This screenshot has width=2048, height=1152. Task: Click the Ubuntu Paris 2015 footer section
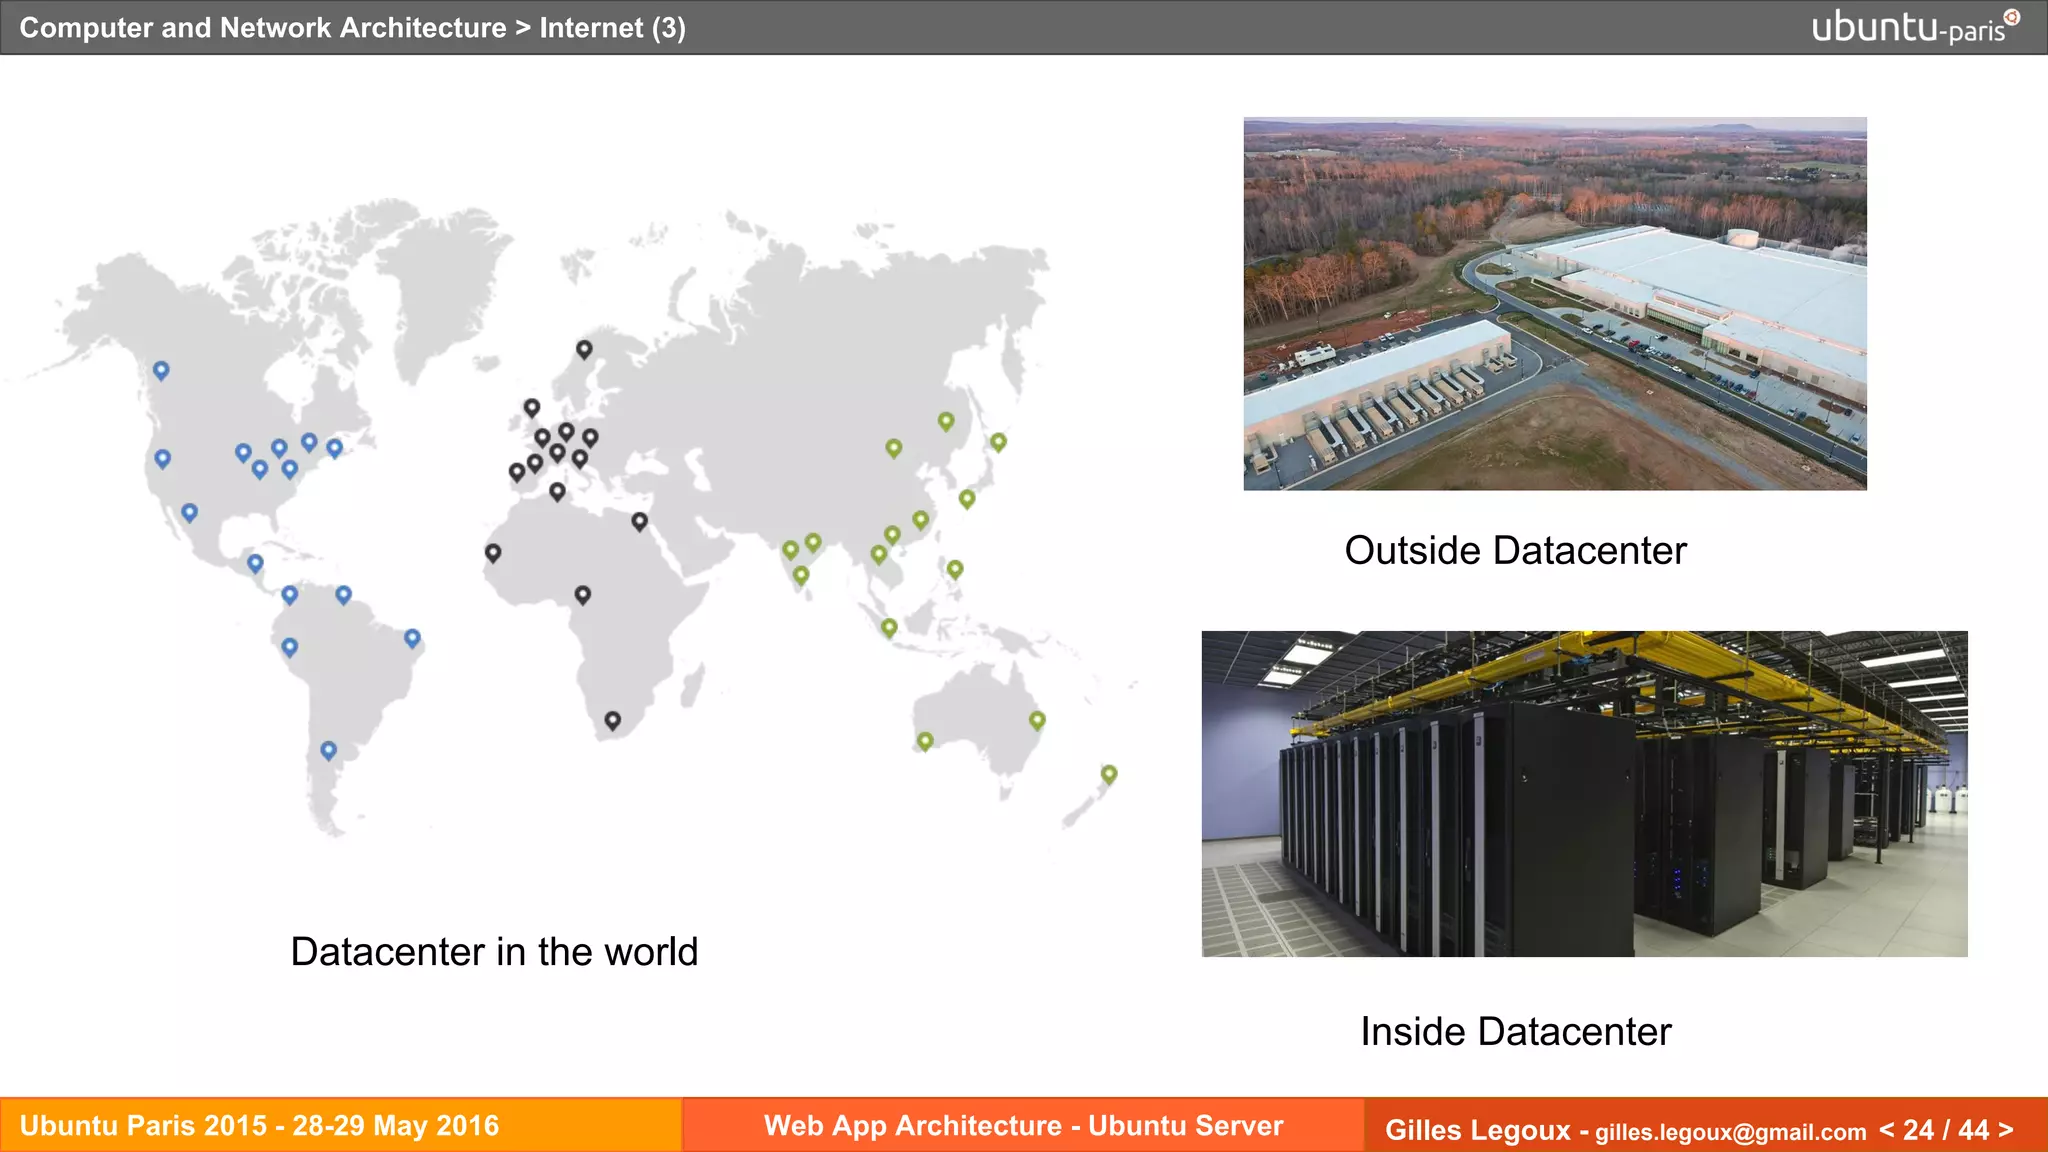259,1126
